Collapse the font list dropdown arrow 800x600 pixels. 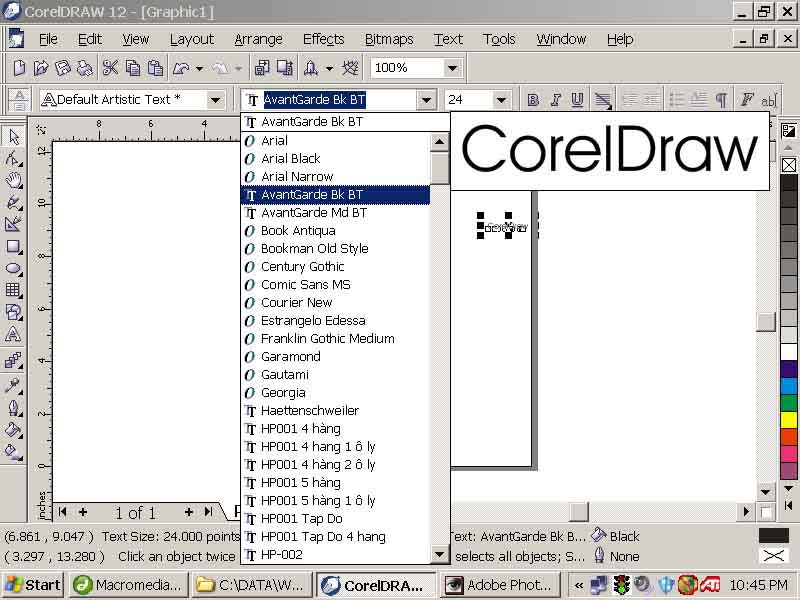pos(427,100)
